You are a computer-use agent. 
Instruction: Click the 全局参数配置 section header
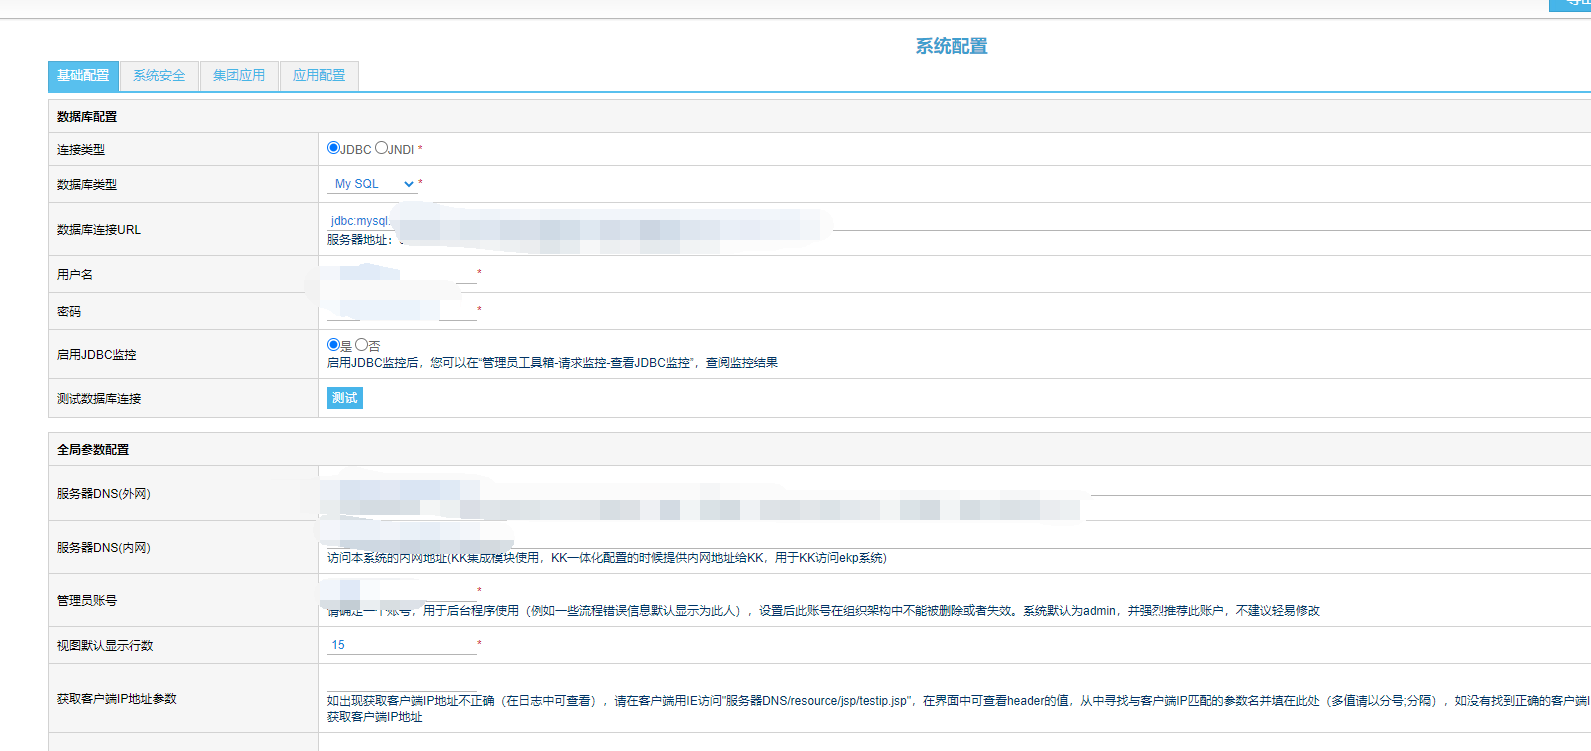93,450
